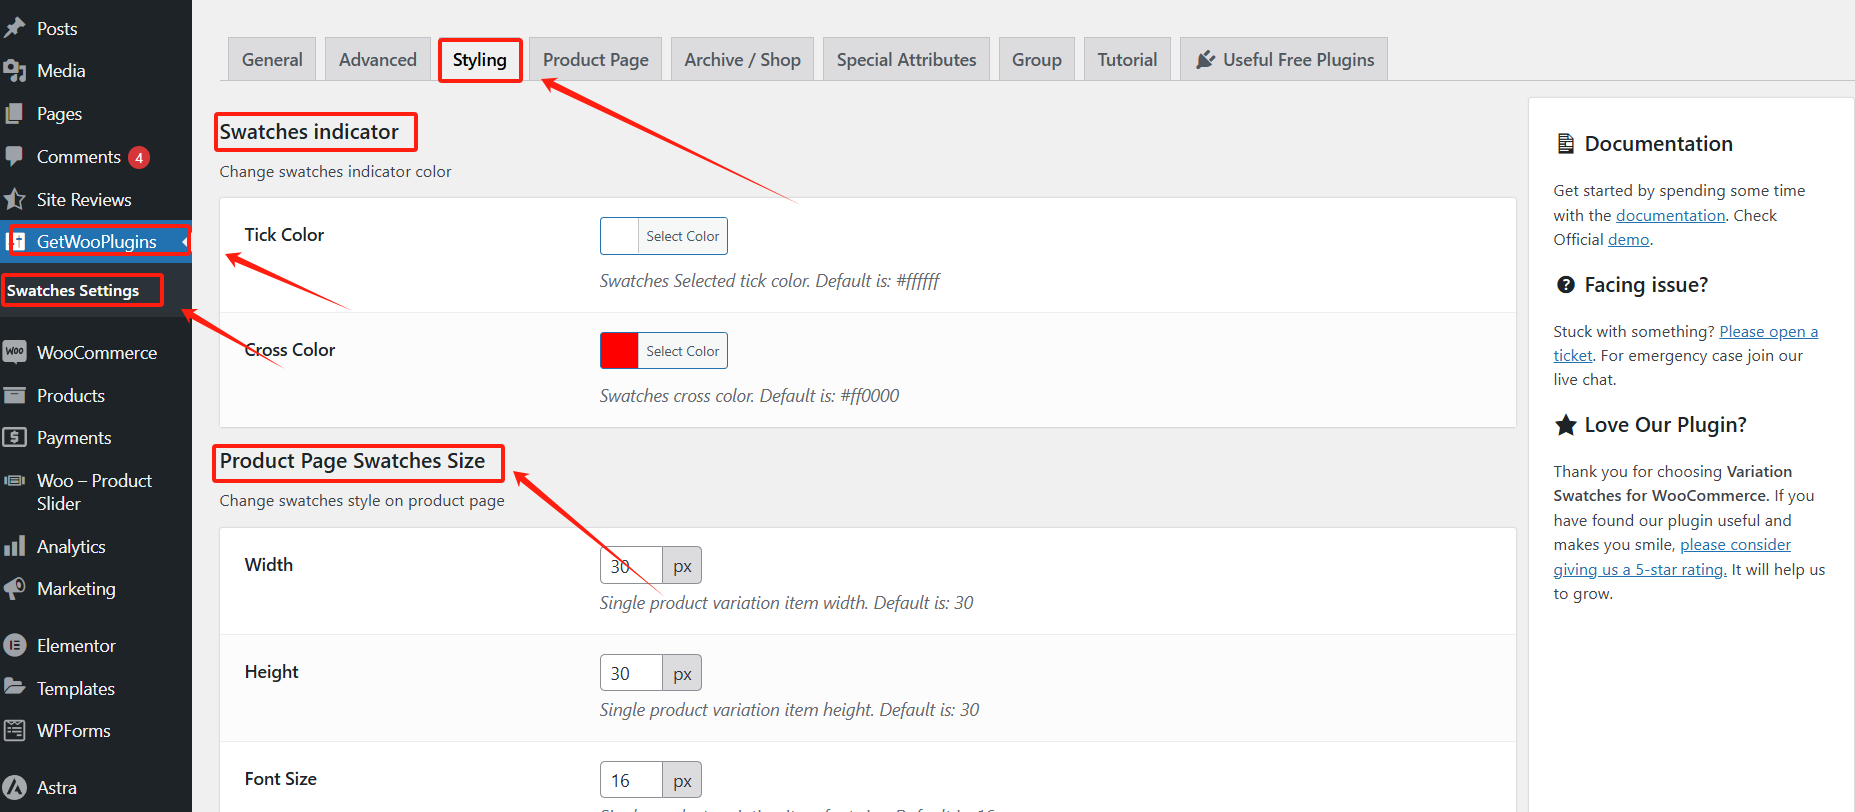
Task: Click the WooCommerce logo icon
Action: tap(14, 352)
